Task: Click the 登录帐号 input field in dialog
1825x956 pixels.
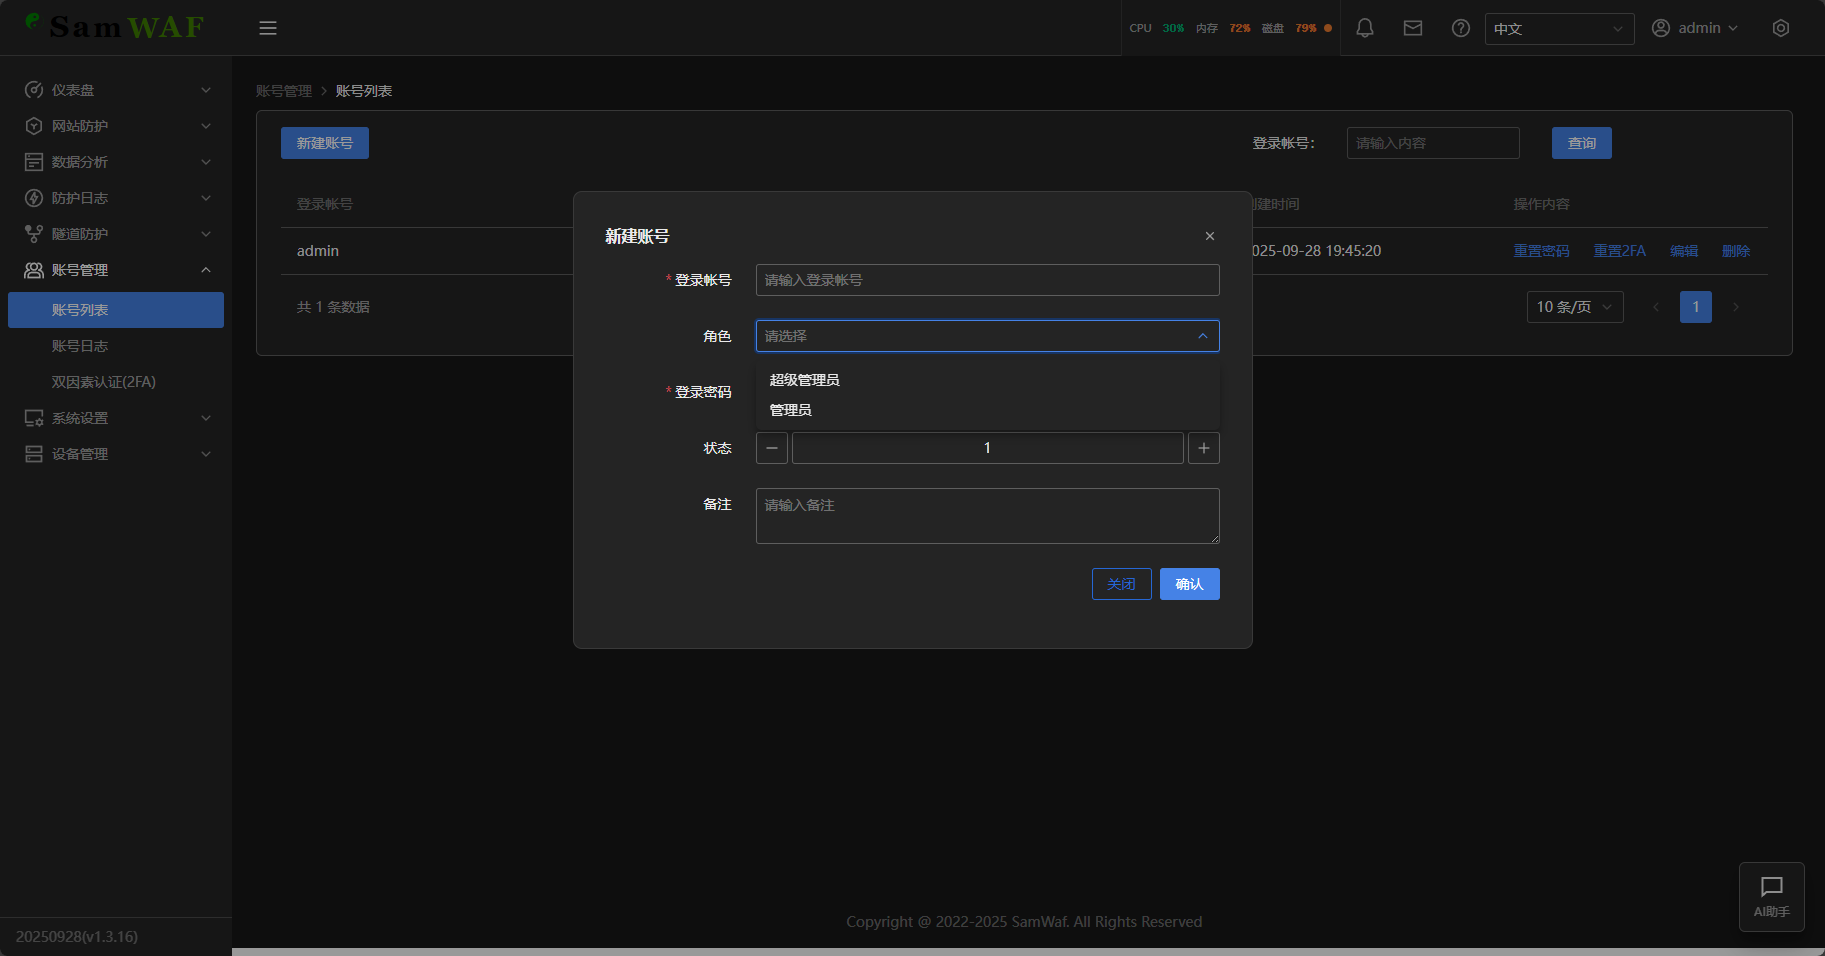Action: (987, 280)
